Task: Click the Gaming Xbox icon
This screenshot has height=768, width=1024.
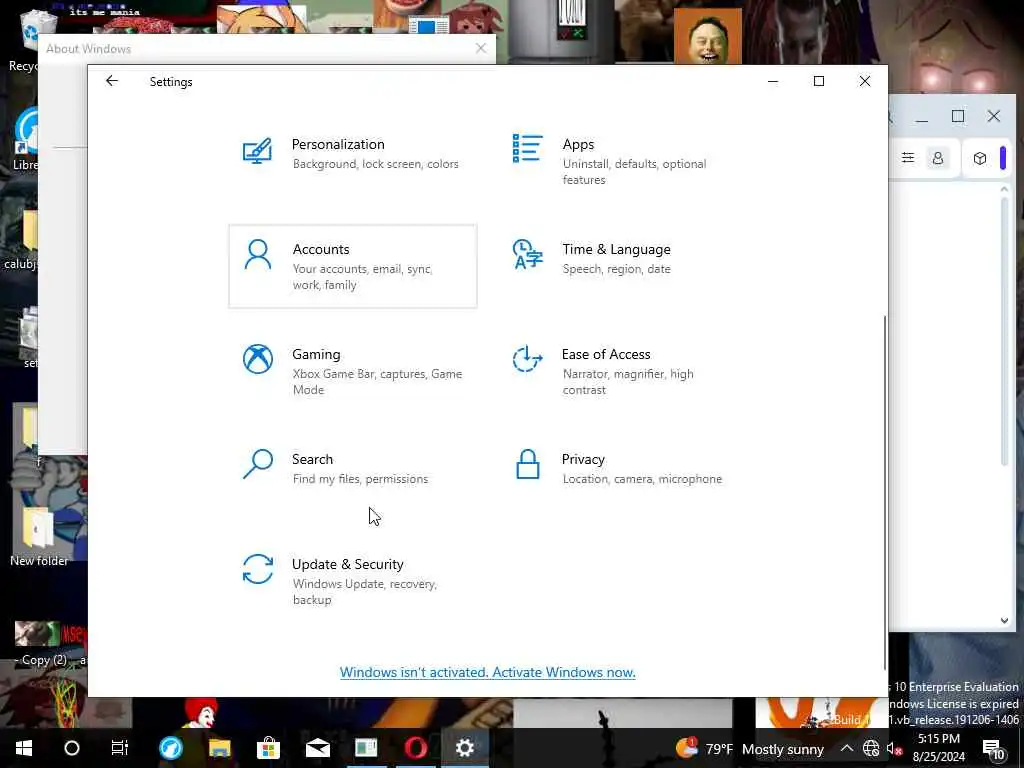Action: click(x=257, y=359)
